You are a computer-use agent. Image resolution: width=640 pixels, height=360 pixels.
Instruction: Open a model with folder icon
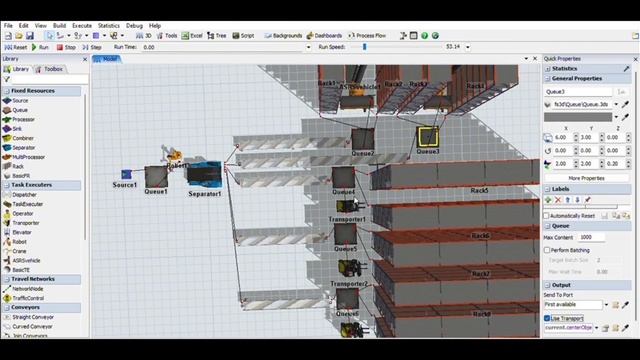(19, 36)
